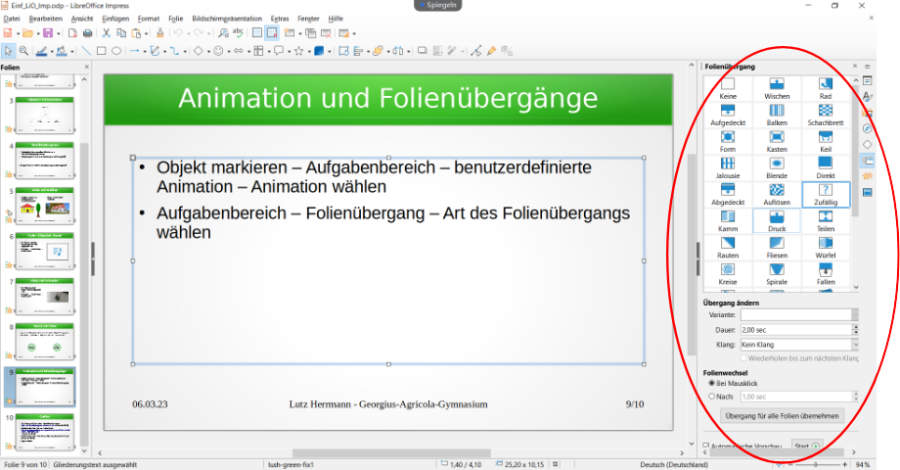Click Übergang für alle Folien übernehmen
This screenshot has height=470, width=900.
[783, 415]
